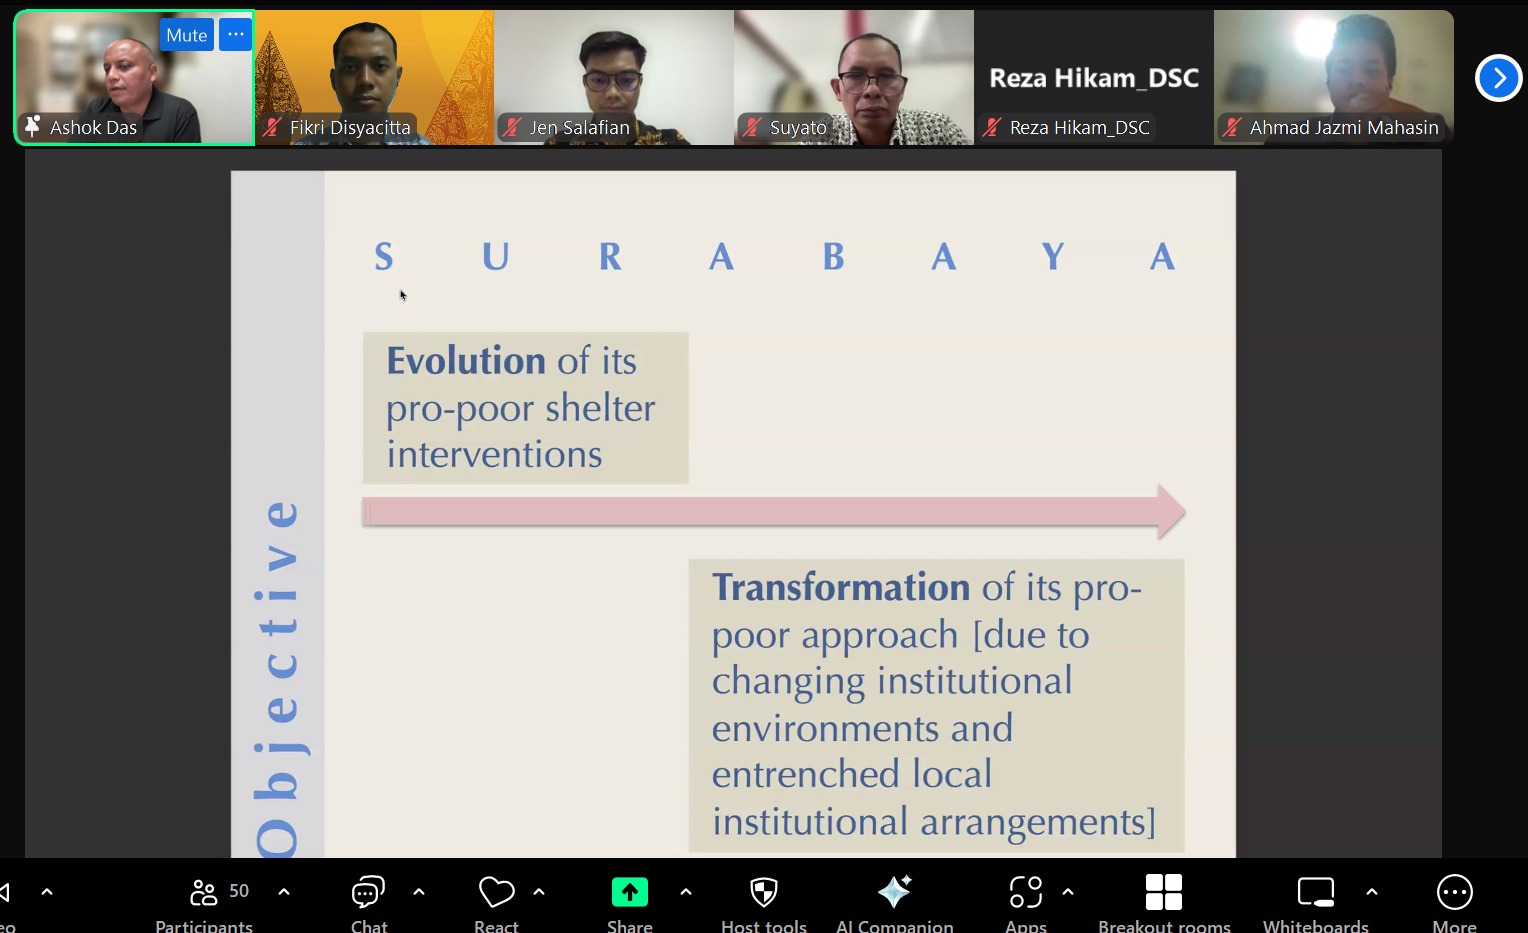Open Ashok Das's three-dot options menu

(x=235, y=35)
